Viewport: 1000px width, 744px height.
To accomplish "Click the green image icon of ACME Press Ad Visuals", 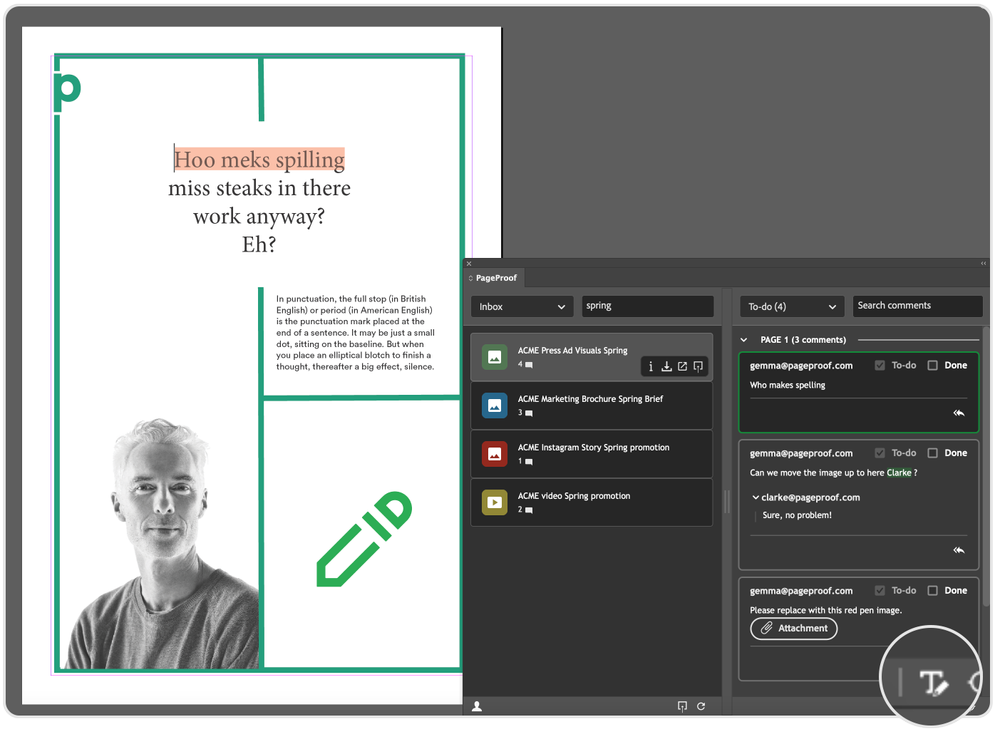I will pos(494,357).
